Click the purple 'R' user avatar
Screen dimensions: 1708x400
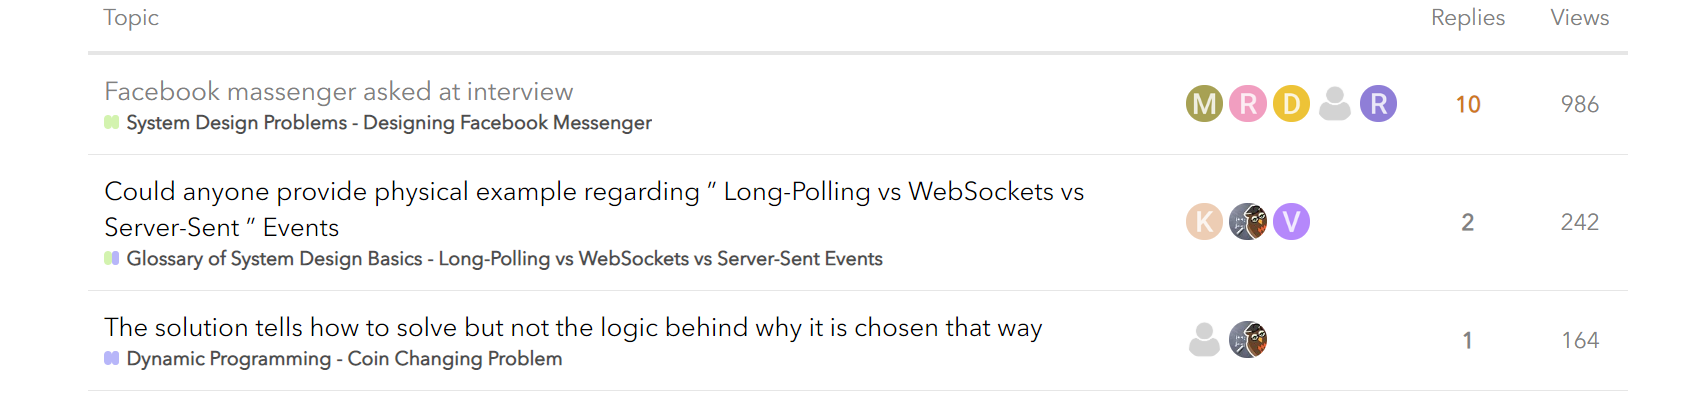pos(1378,104)
